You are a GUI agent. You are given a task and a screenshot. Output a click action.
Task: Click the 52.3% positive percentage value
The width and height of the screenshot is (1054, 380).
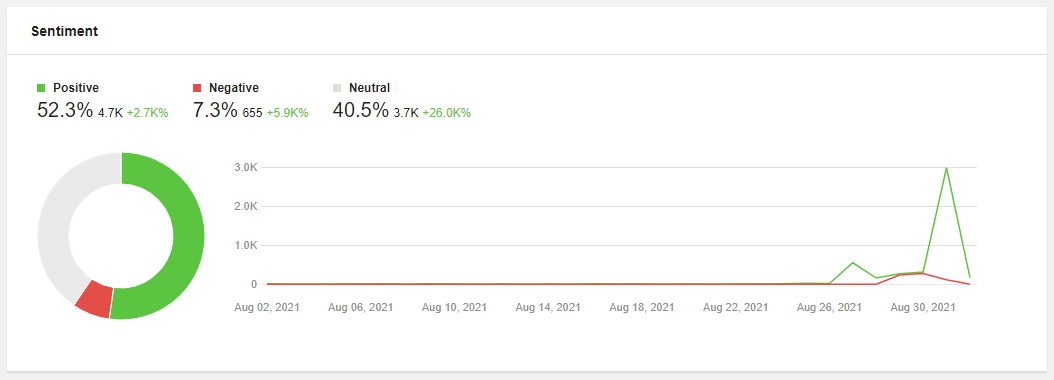[x=65, y=110]
